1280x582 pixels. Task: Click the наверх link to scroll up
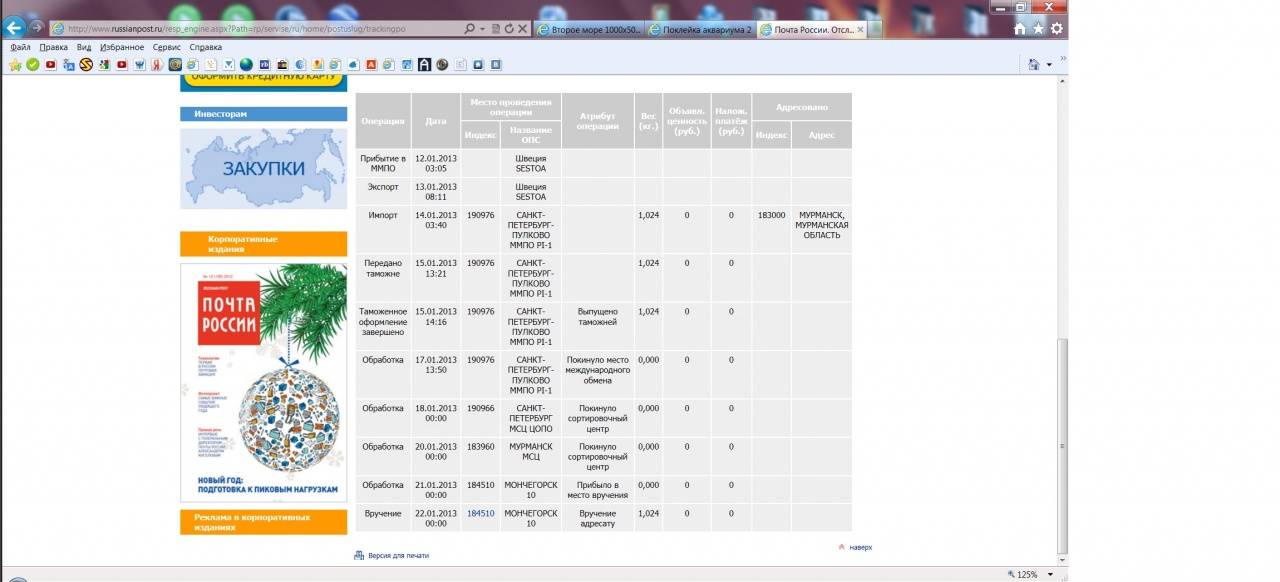(860, 547)
